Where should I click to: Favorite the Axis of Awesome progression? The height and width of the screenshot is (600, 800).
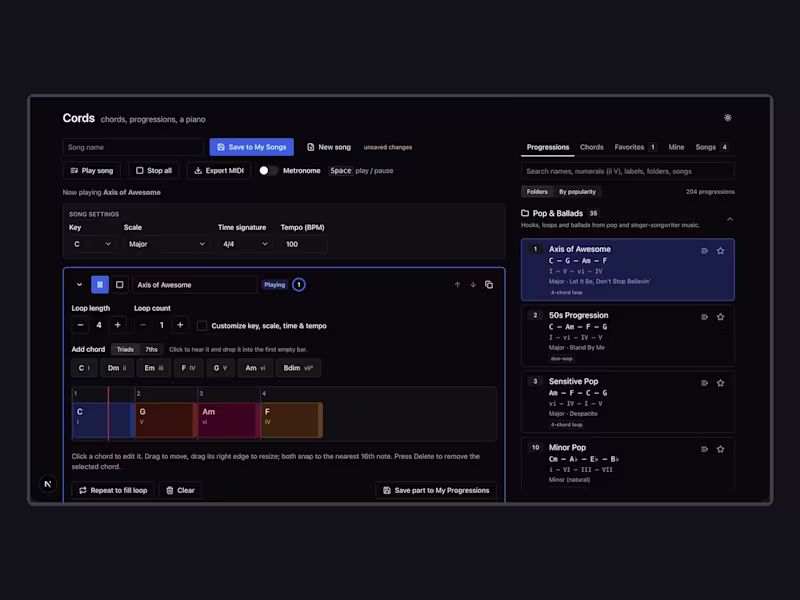click(720, 251)
